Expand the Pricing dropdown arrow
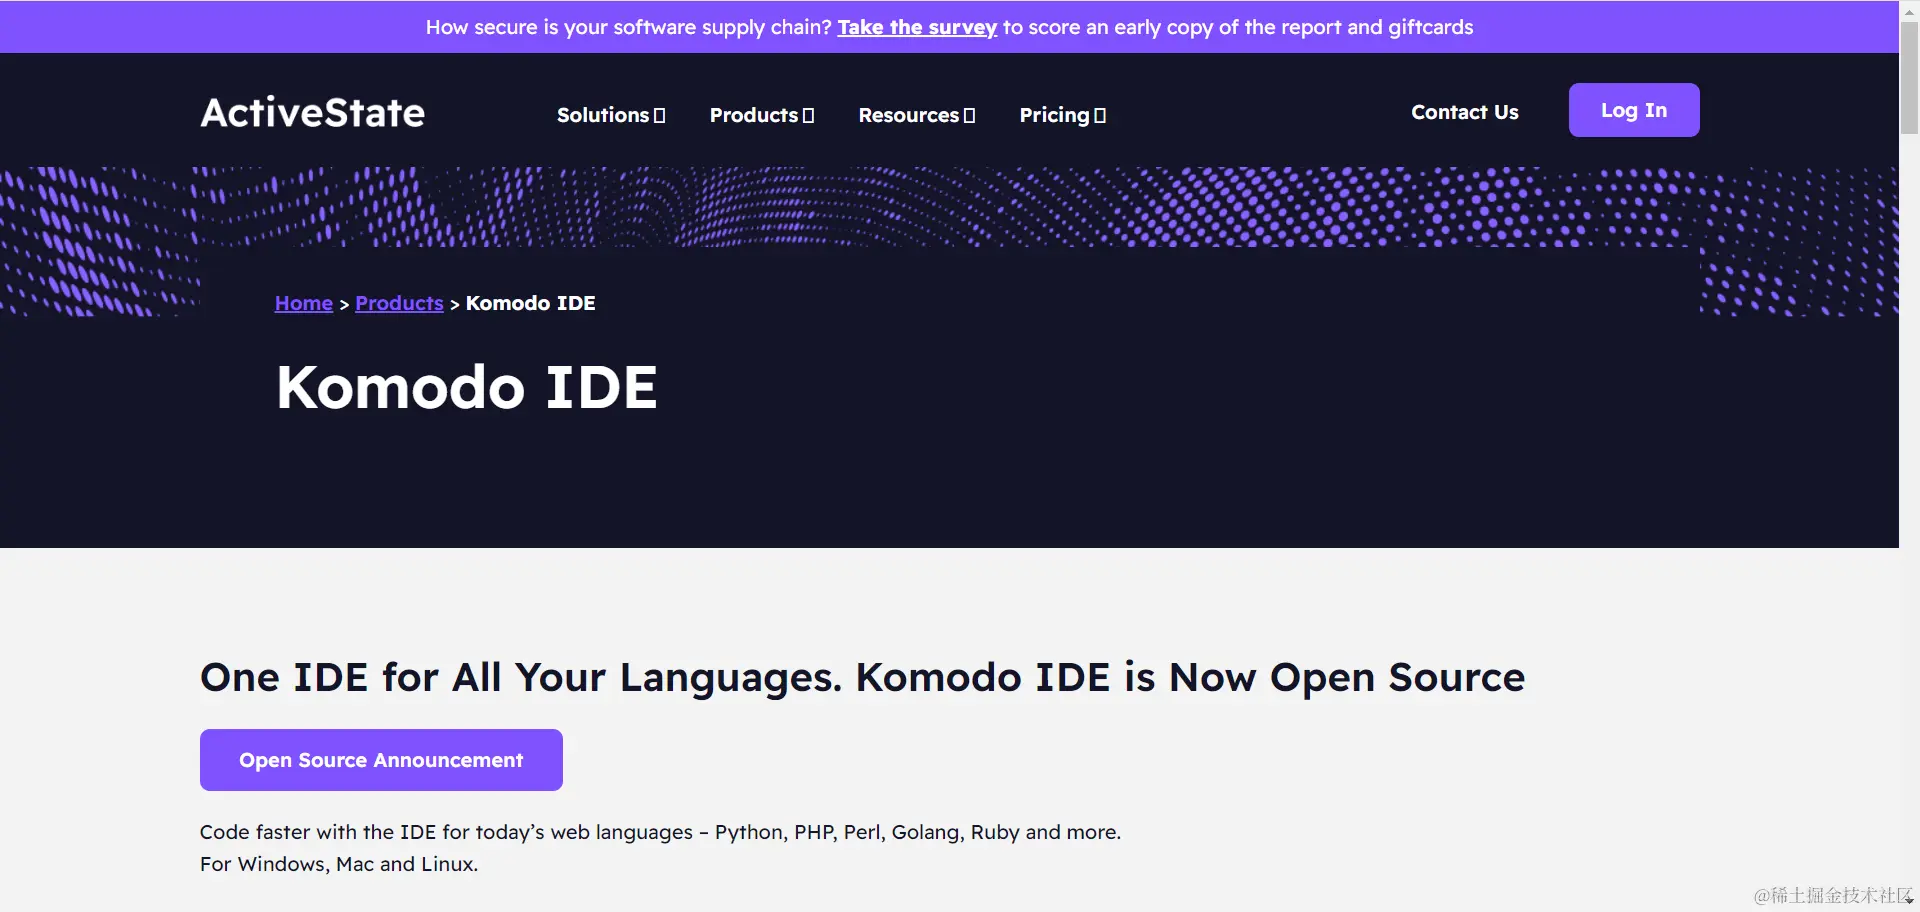The image size is (1920, 912). coord(1100,116)
